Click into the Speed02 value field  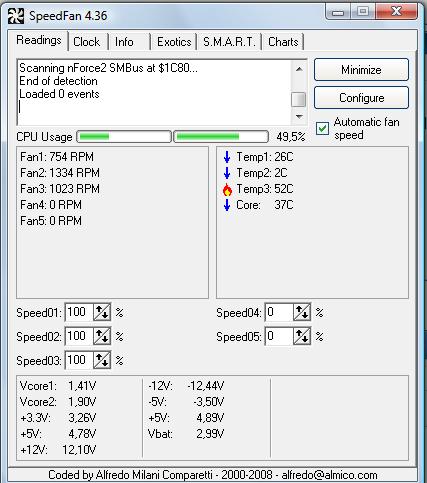(x=79, y=336)
